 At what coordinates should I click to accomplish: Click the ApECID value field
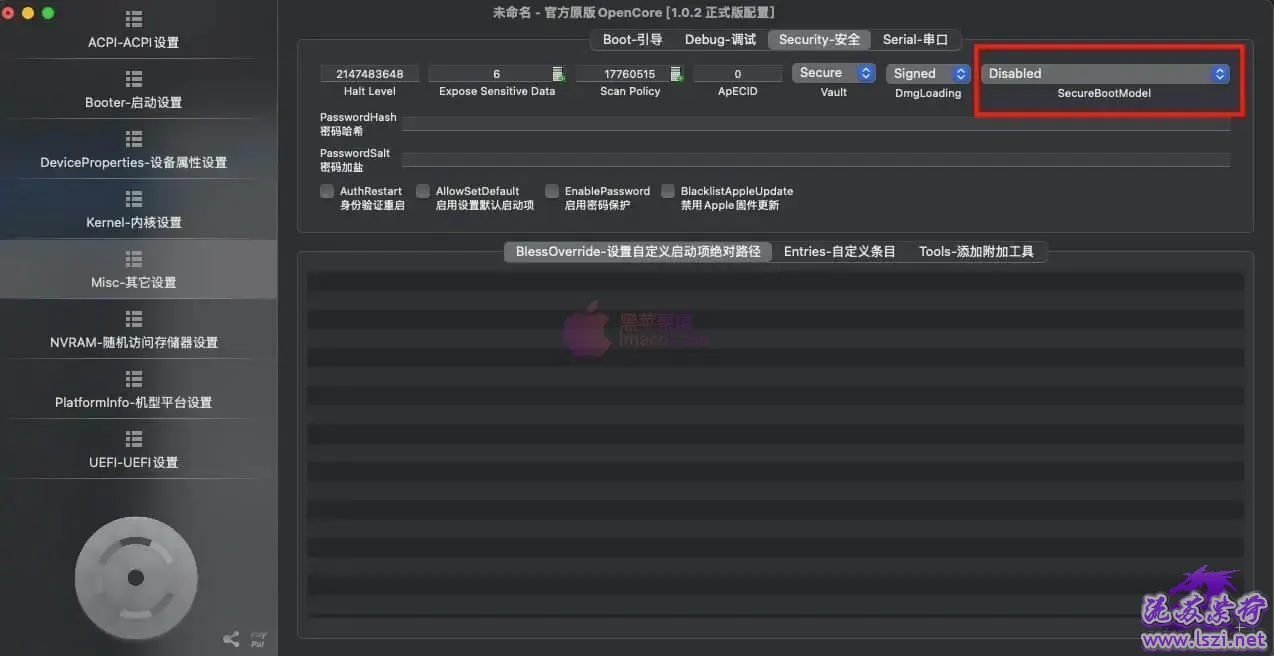coord(738,74)
